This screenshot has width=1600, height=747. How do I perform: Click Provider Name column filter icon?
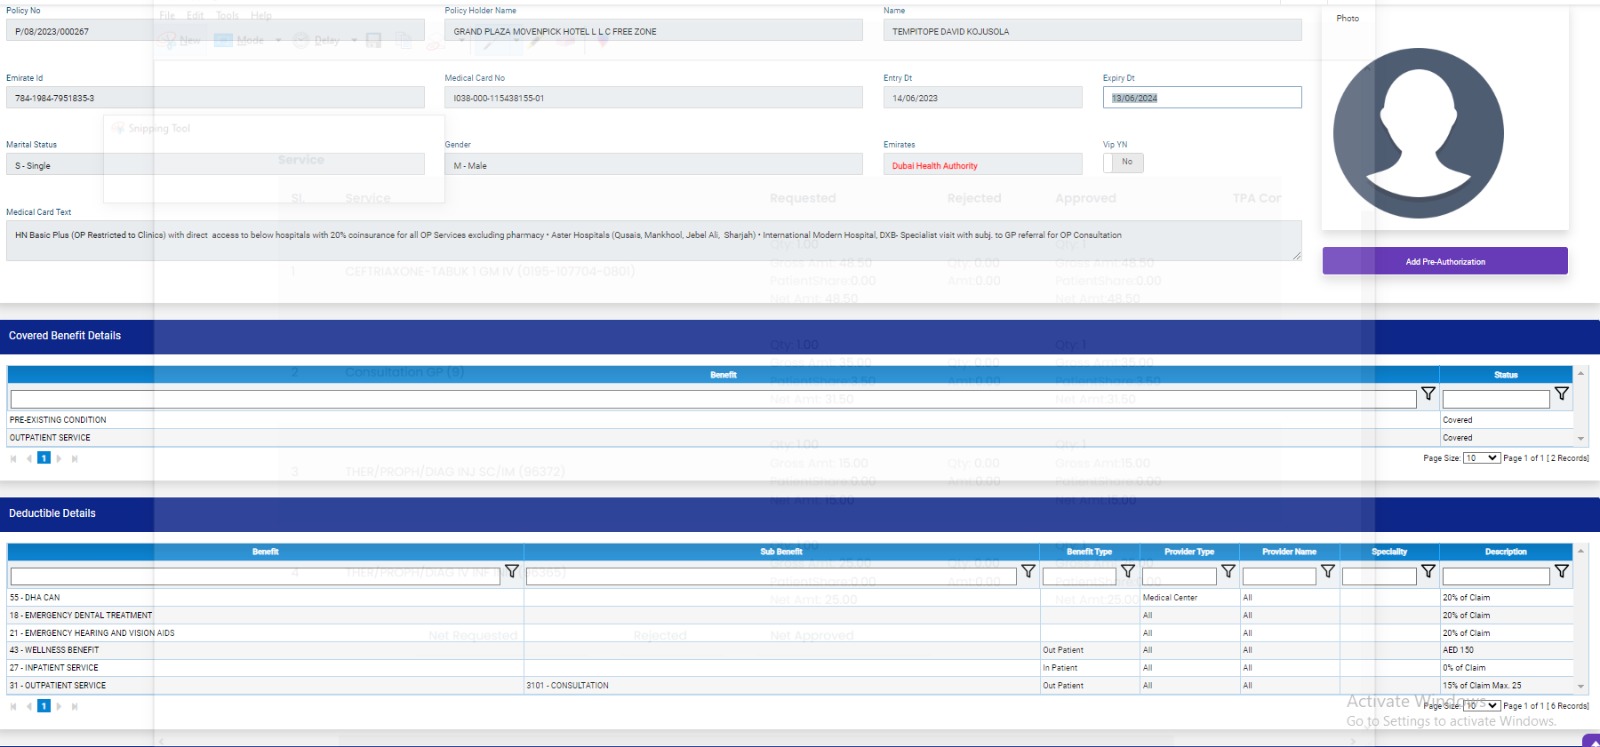pyautogui.click(x=1327, y=571)
